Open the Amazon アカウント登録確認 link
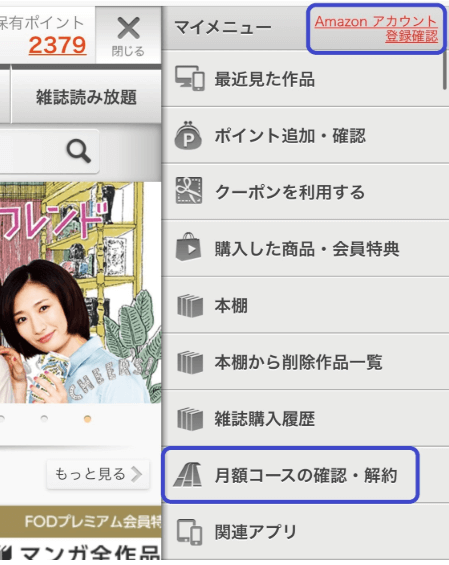This screenshot has width=449, height=565. (x=376, y=29)
